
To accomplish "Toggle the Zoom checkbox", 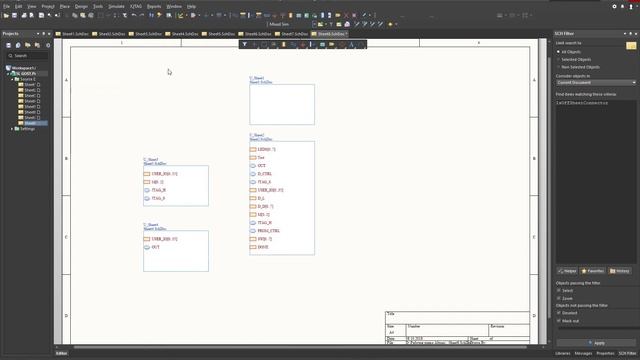I will coord(559,298).
